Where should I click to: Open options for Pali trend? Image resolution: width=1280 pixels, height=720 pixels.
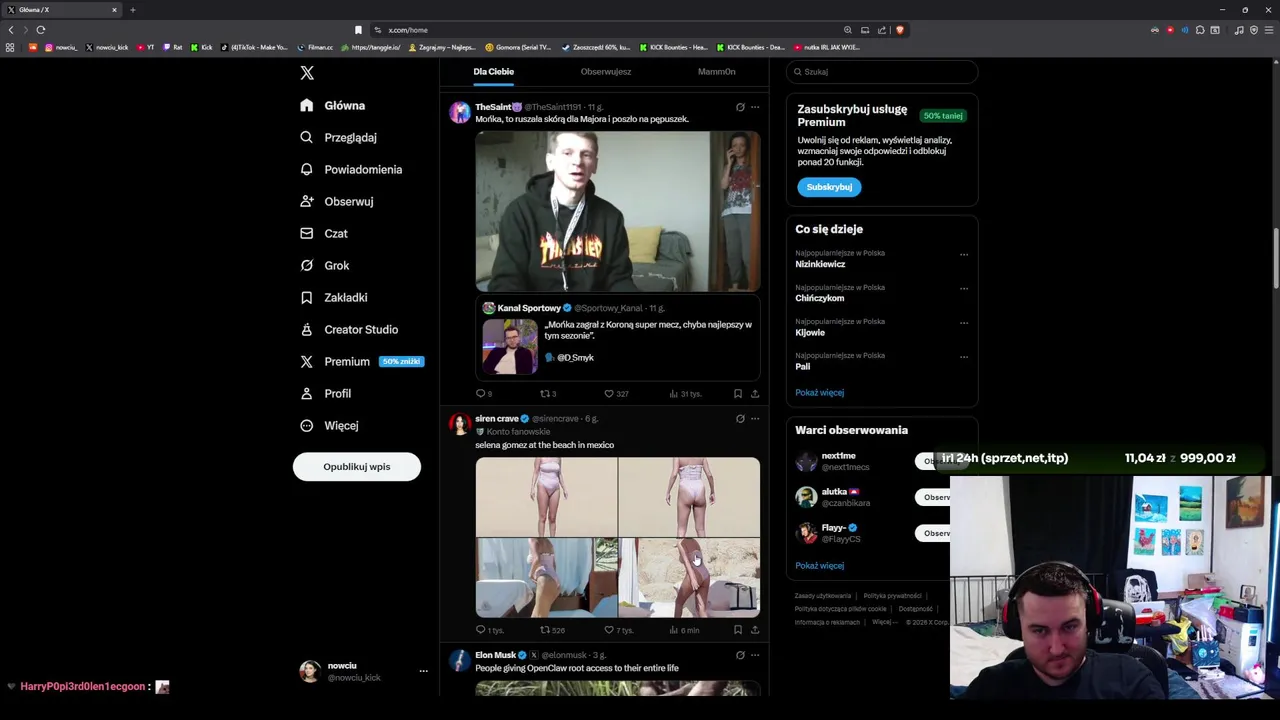(964, 356)
